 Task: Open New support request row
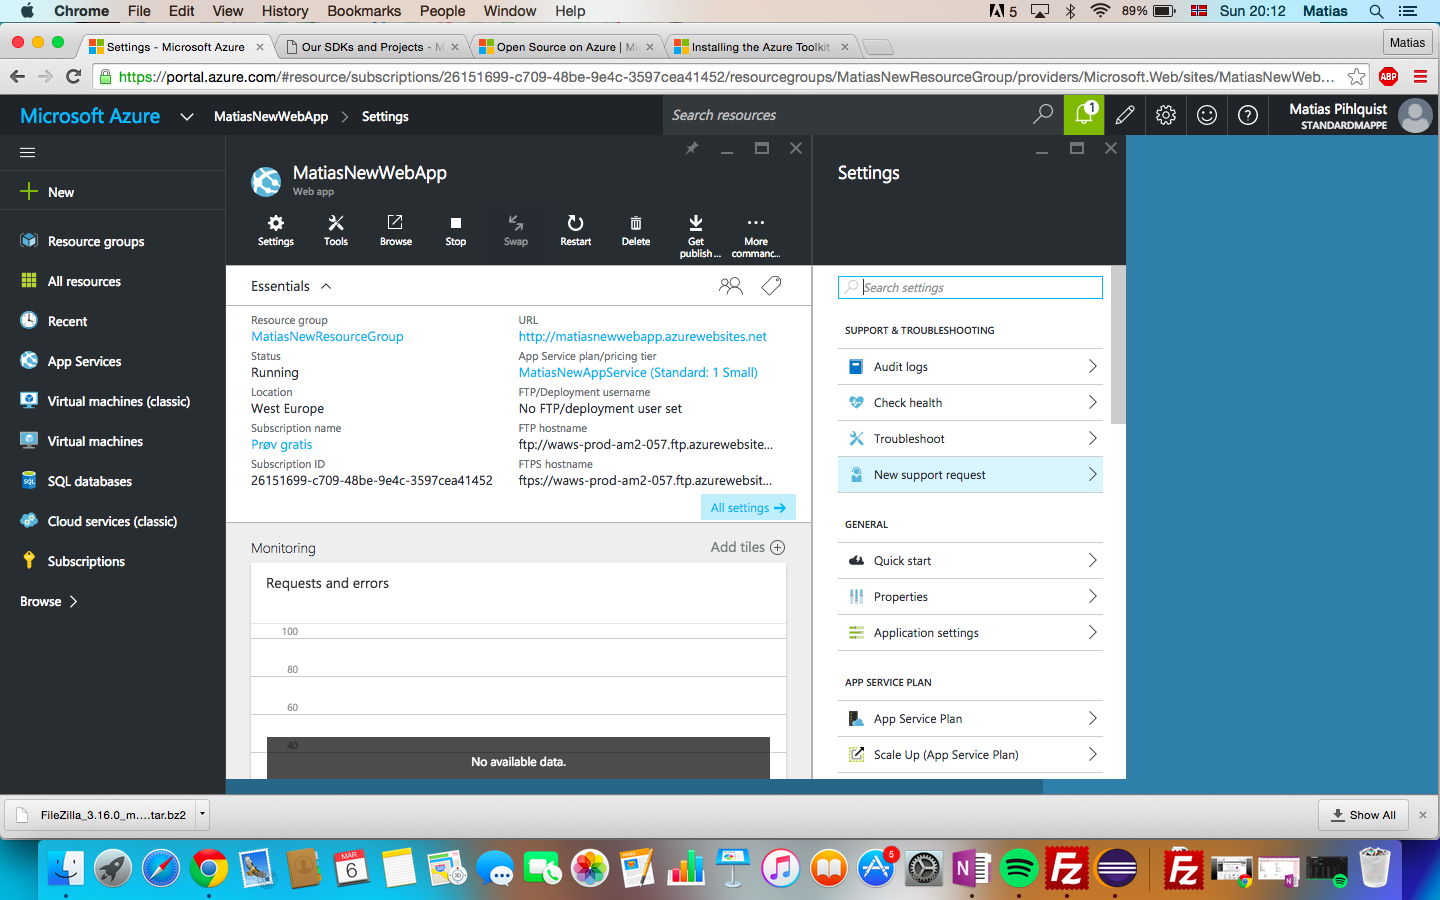click(970, 475)
